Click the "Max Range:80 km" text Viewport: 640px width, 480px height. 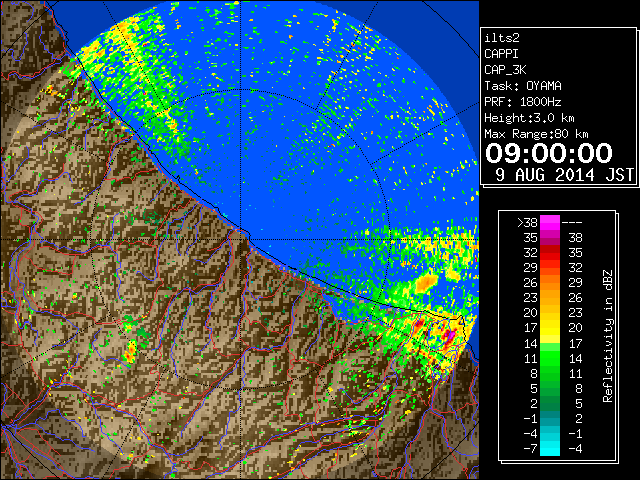tap(536, 134)
